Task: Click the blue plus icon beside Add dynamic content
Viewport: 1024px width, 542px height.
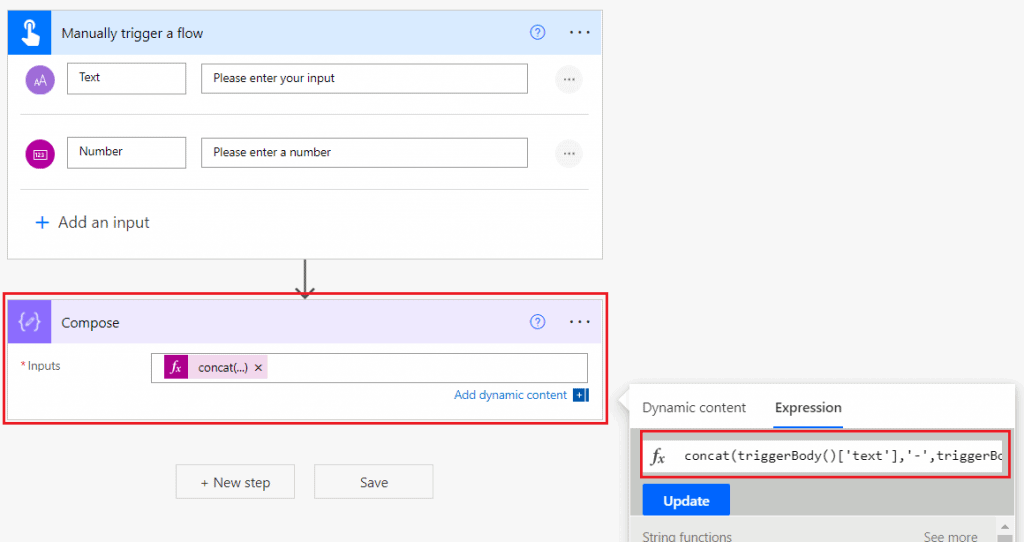Action: (581, 395)
